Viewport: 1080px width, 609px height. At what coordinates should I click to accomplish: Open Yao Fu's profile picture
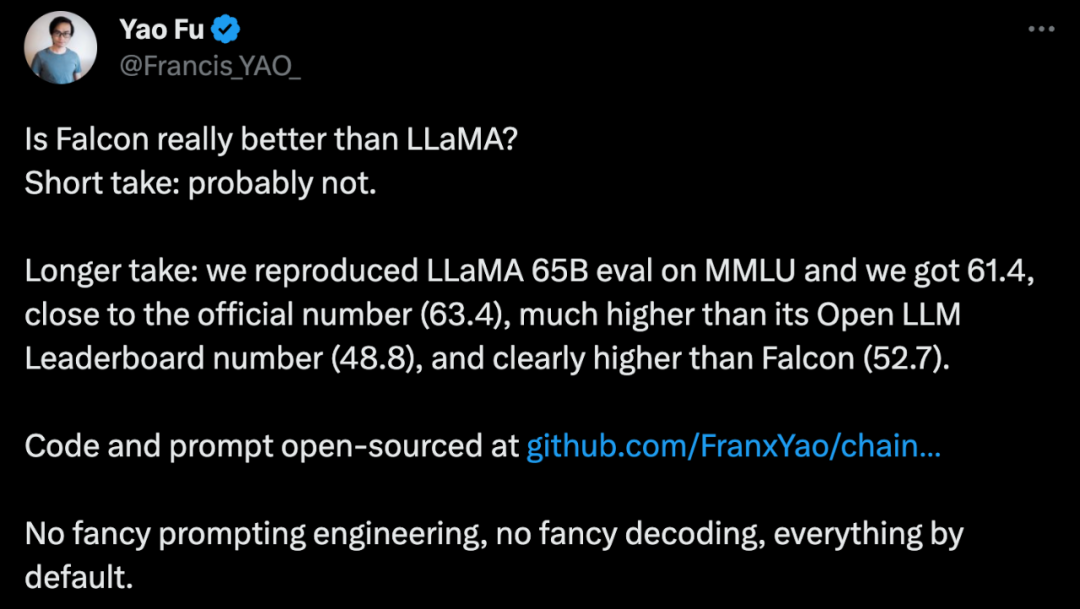[x=61, y=48]
